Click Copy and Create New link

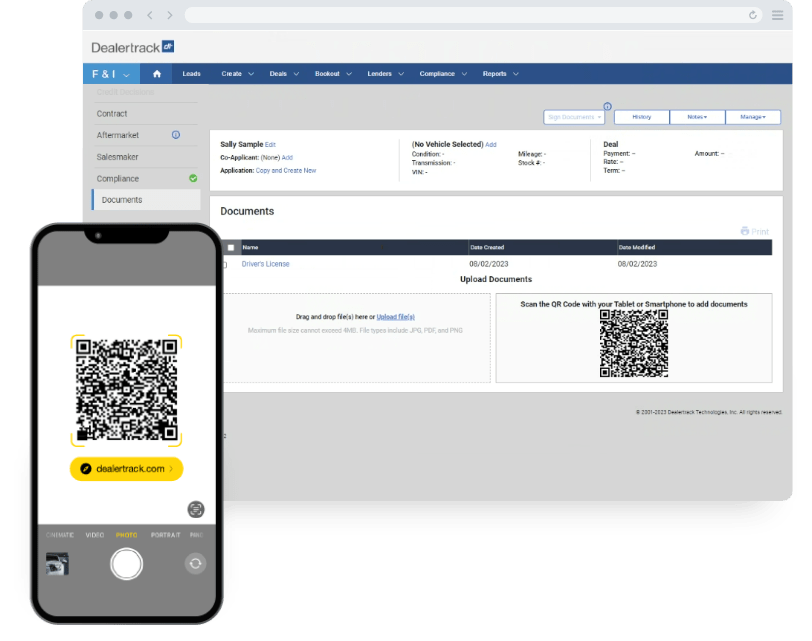click(286, 170)
